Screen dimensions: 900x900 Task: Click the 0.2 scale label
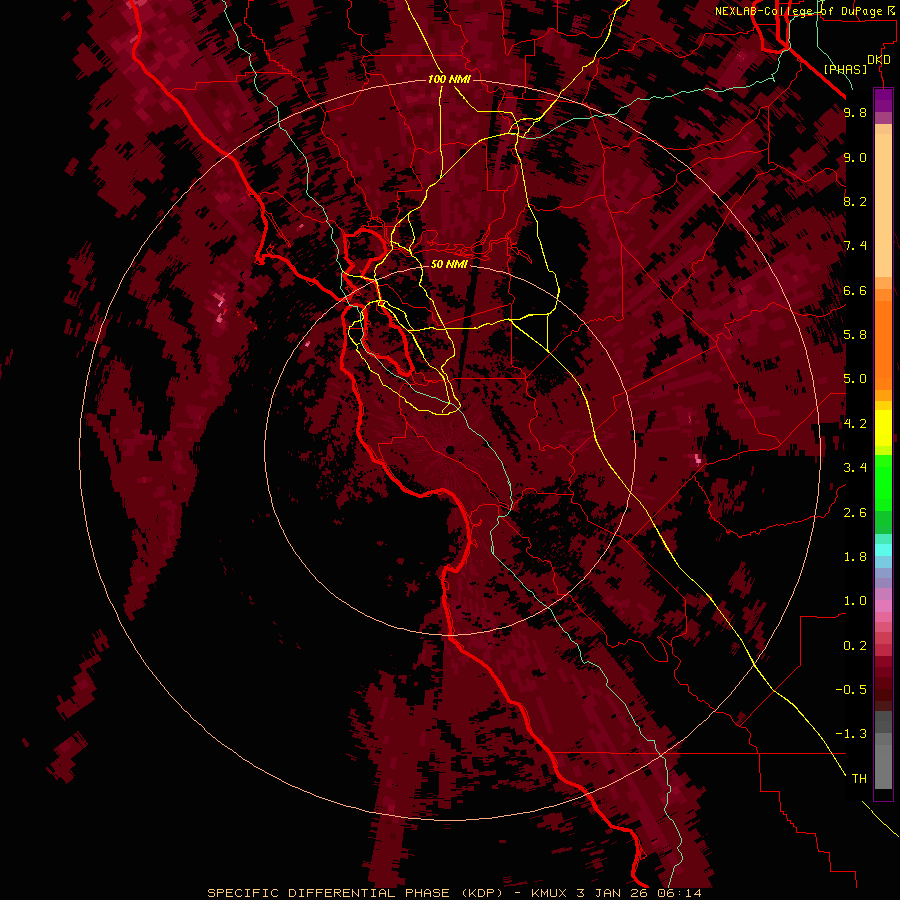click(x=855, y=646)
